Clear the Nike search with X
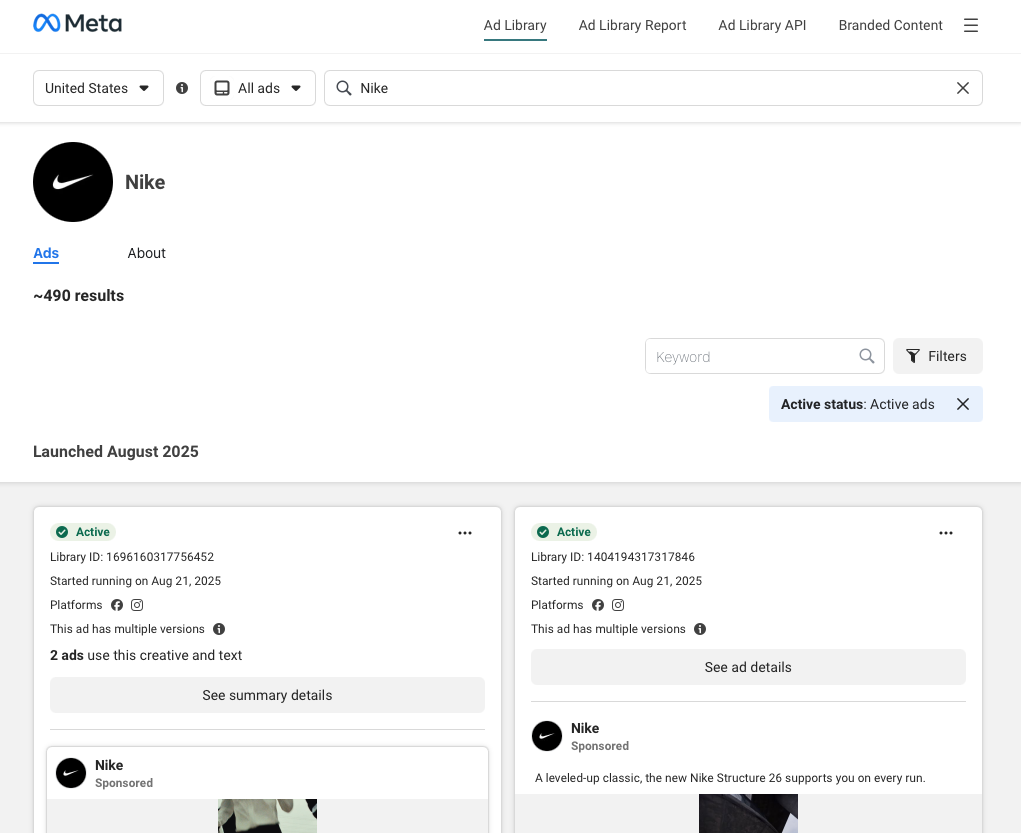Viewport: 1021px width, 833px height. coord(962,88)
